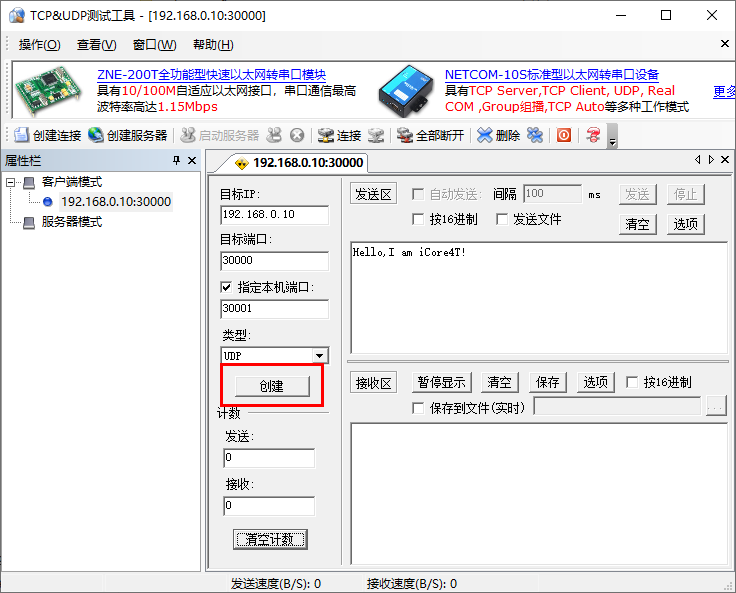The height and width of the screenshot is (593, 736).
Task: Open the 操作(O) menu
Action: pyautogui.click(x=39, y=45)
